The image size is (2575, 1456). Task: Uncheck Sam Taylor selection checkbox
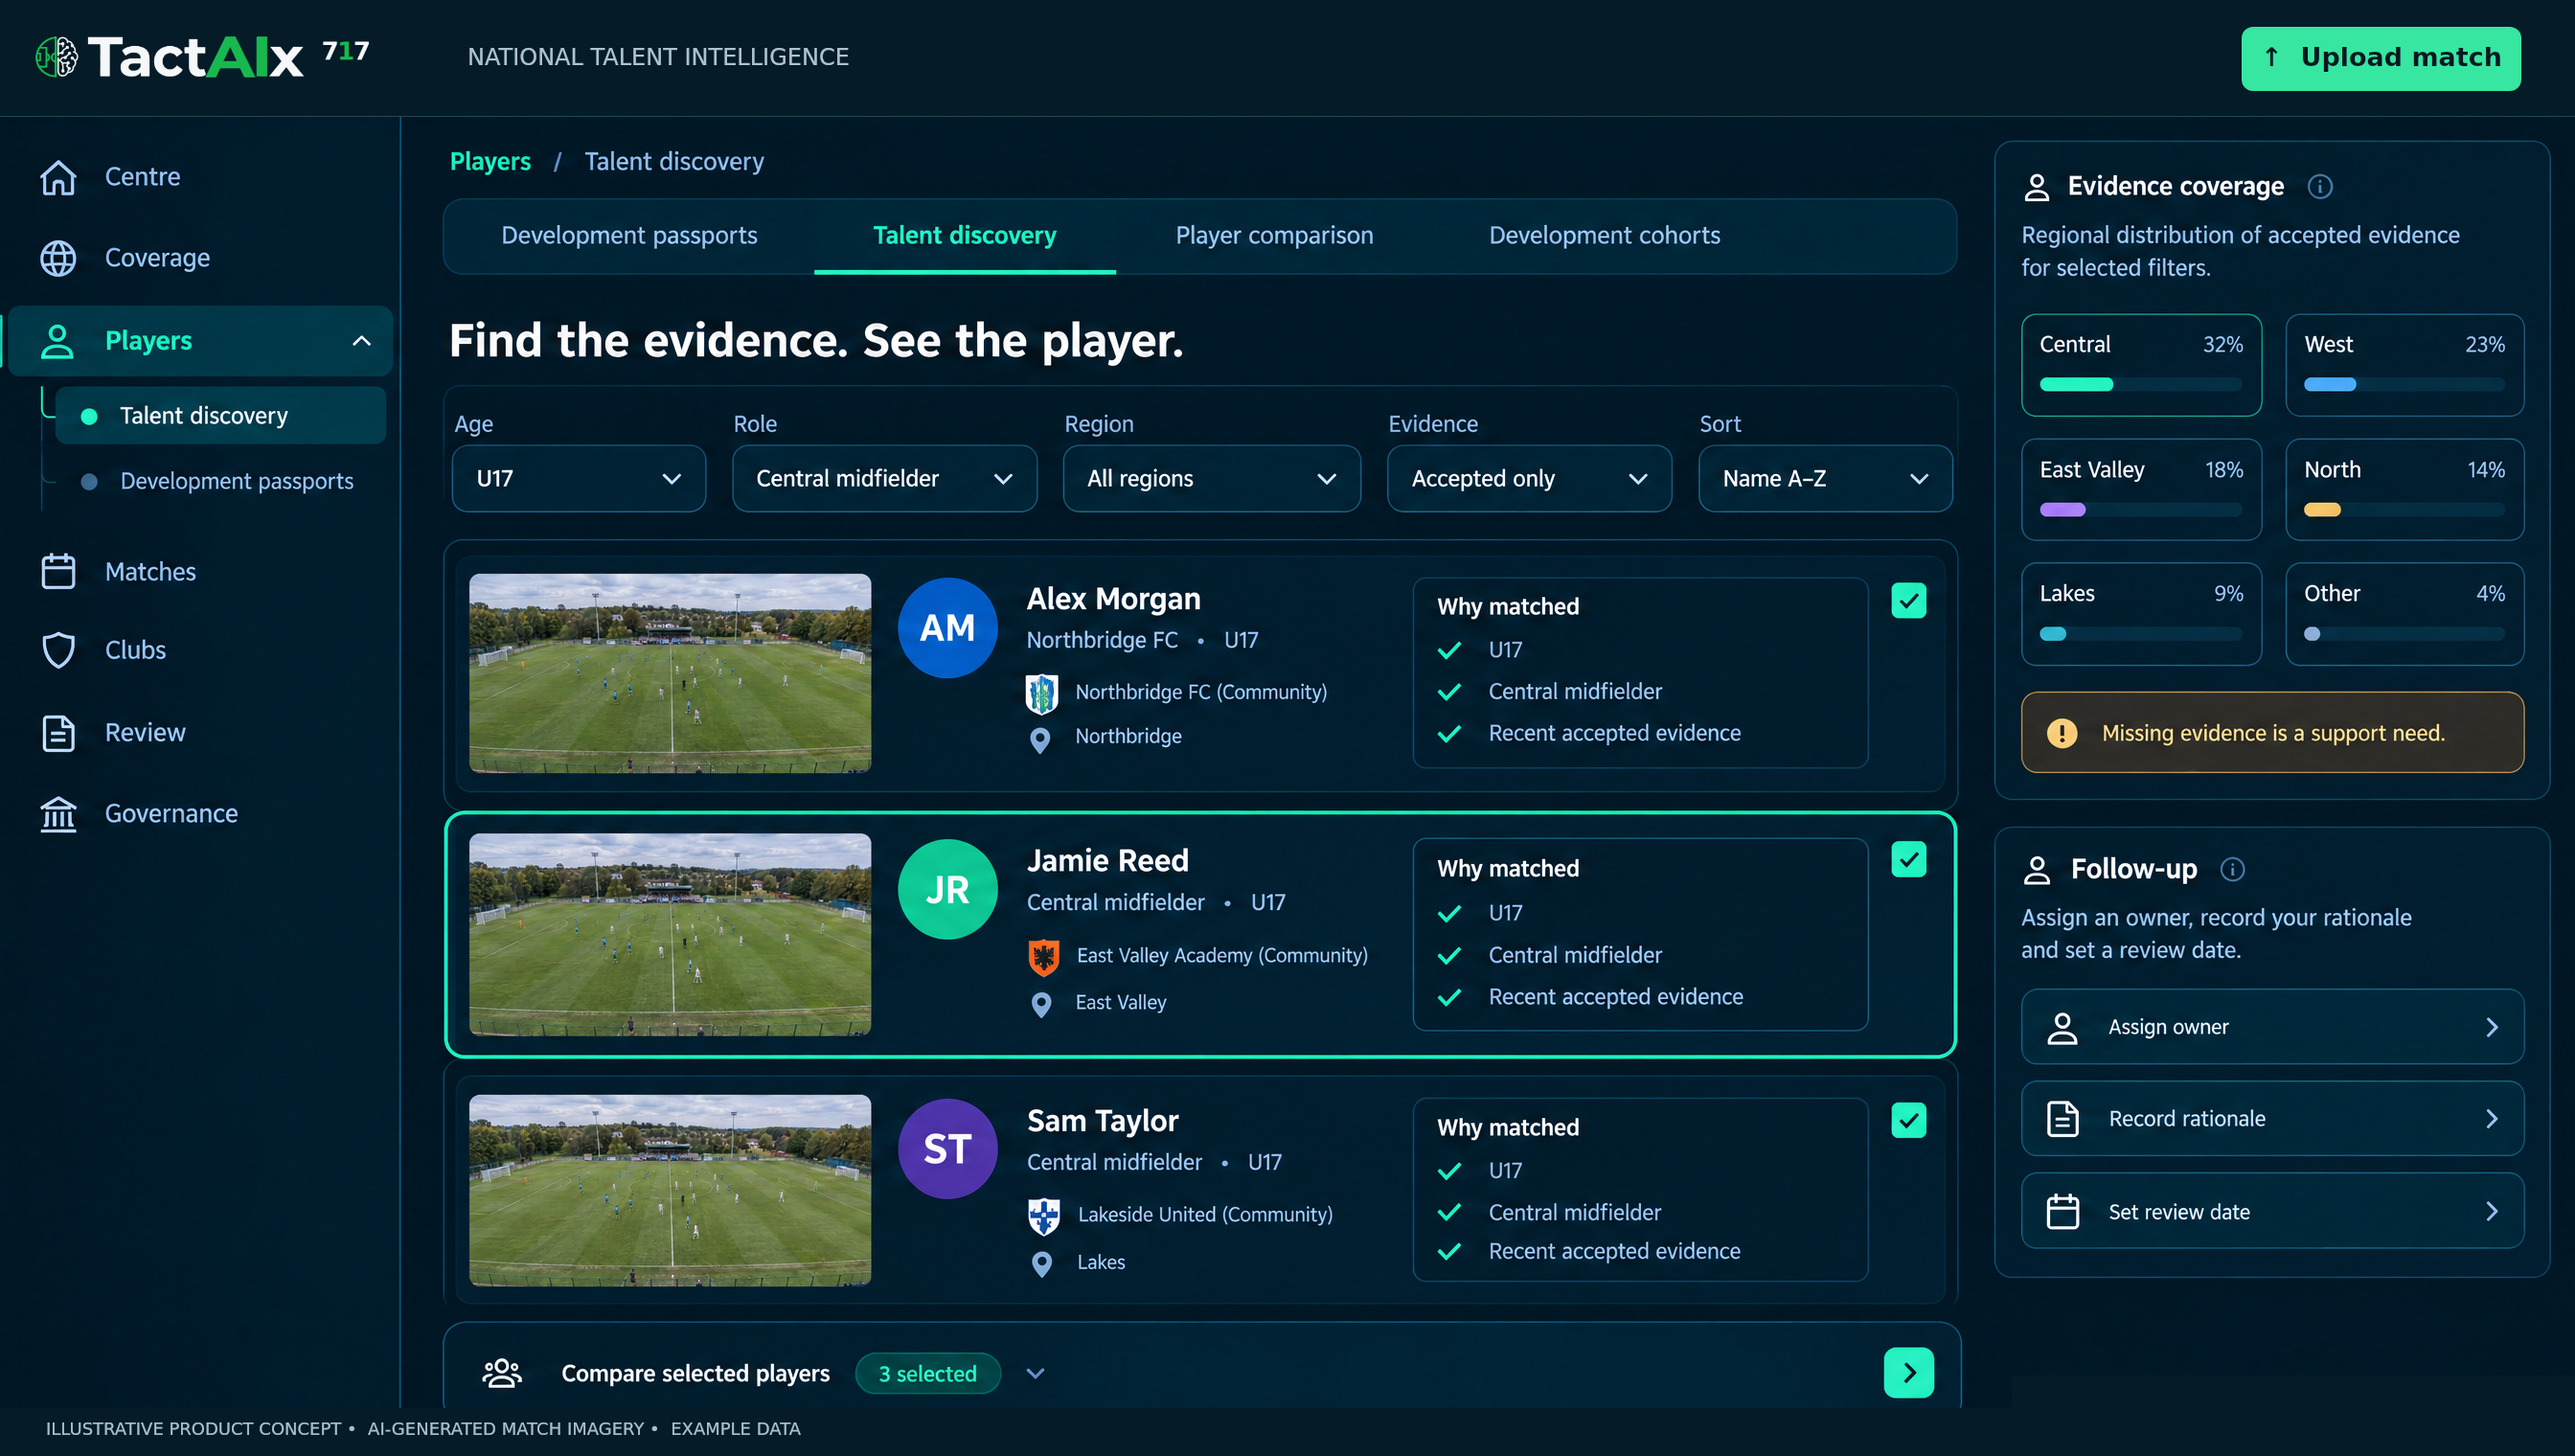pos(1908,1121)
